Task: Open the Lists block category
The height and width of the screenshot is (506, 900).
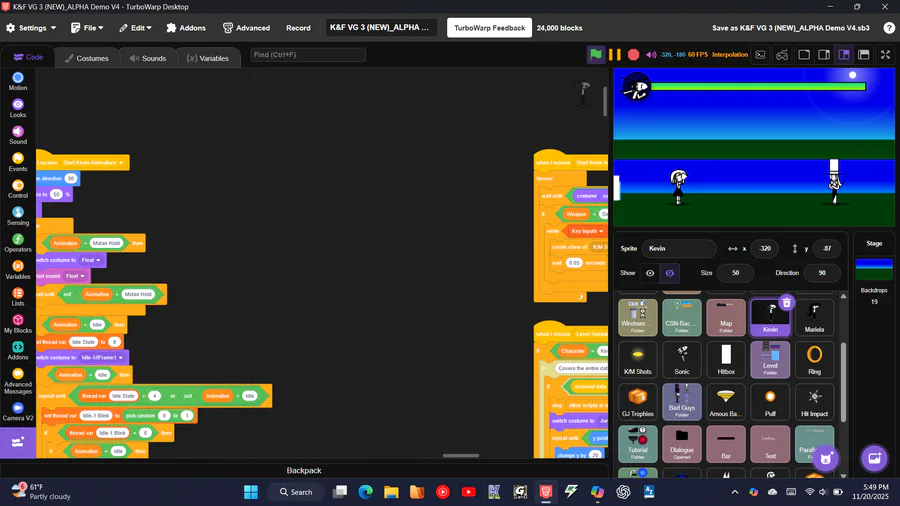Action: pyautogui.click(x=18, y=297)
